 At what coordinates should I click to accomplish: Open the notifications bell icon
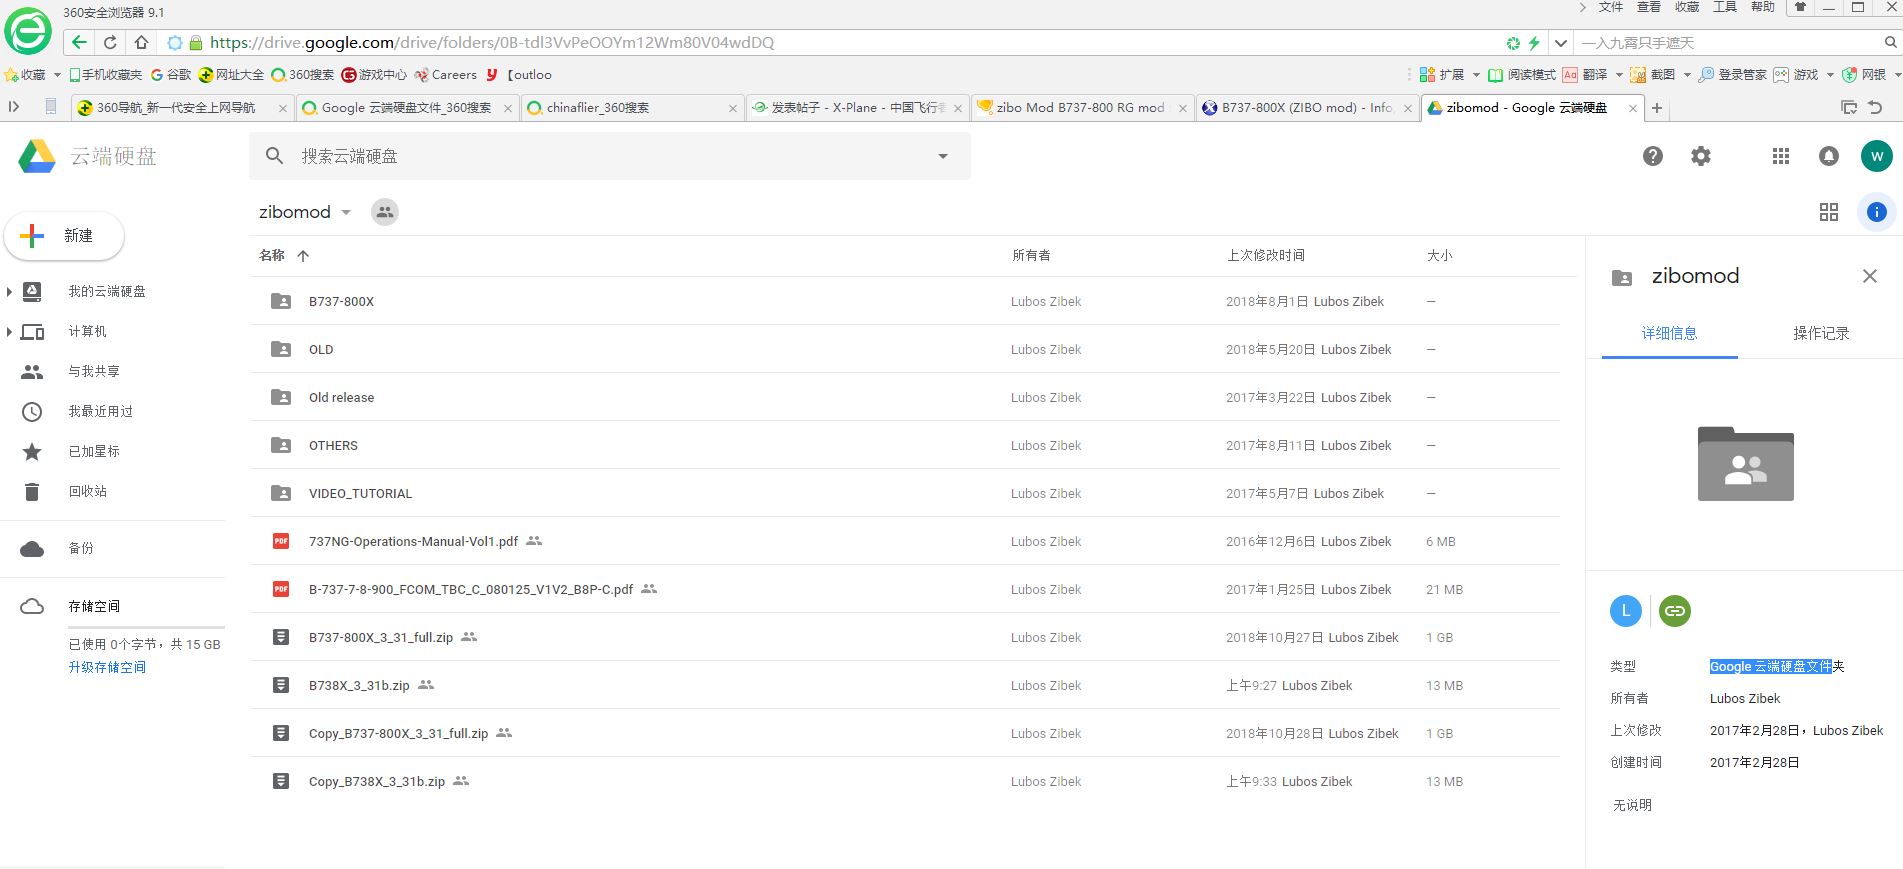(x=1829, y=156)
